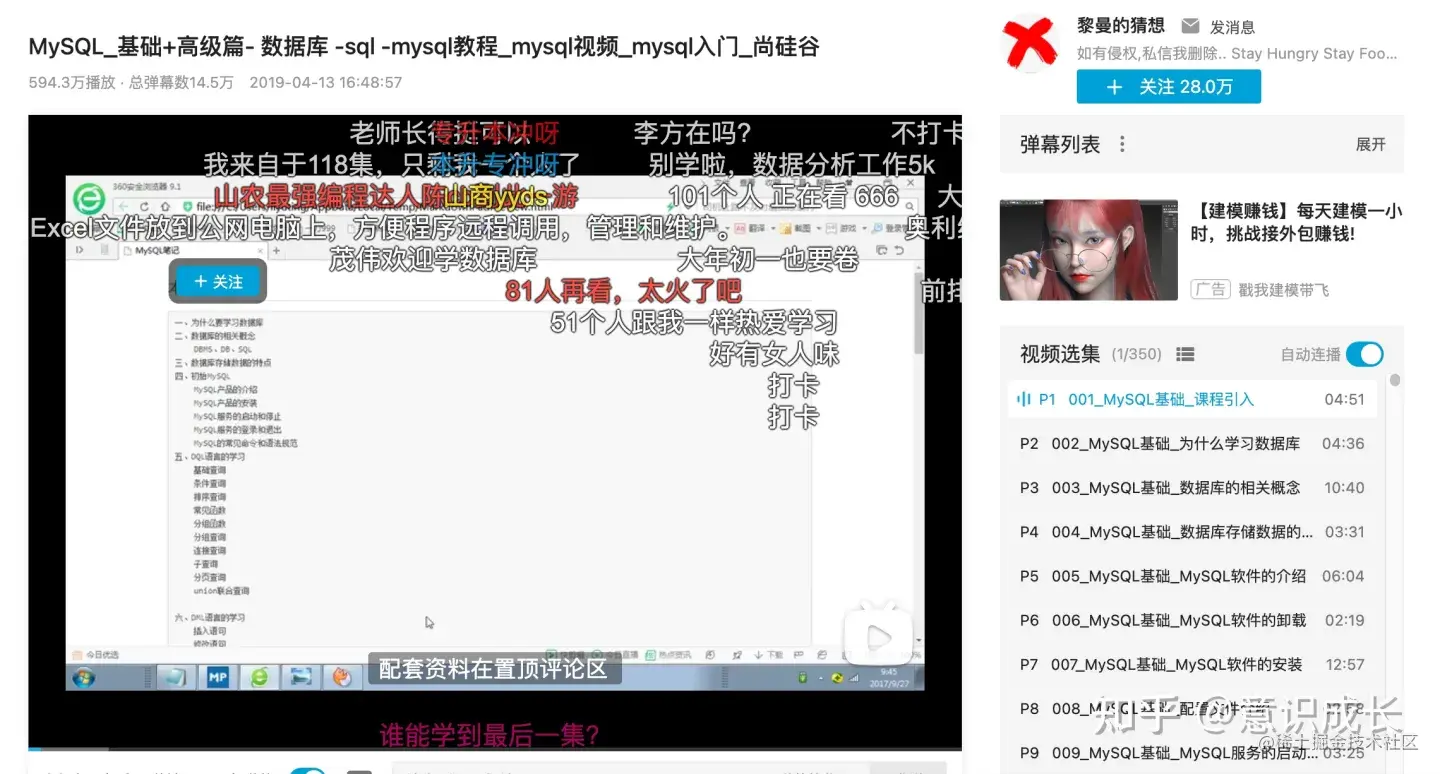Toggle 自动连播 autoplay switch
This screenshot has width=1440, height=774.
(1364, 354)
